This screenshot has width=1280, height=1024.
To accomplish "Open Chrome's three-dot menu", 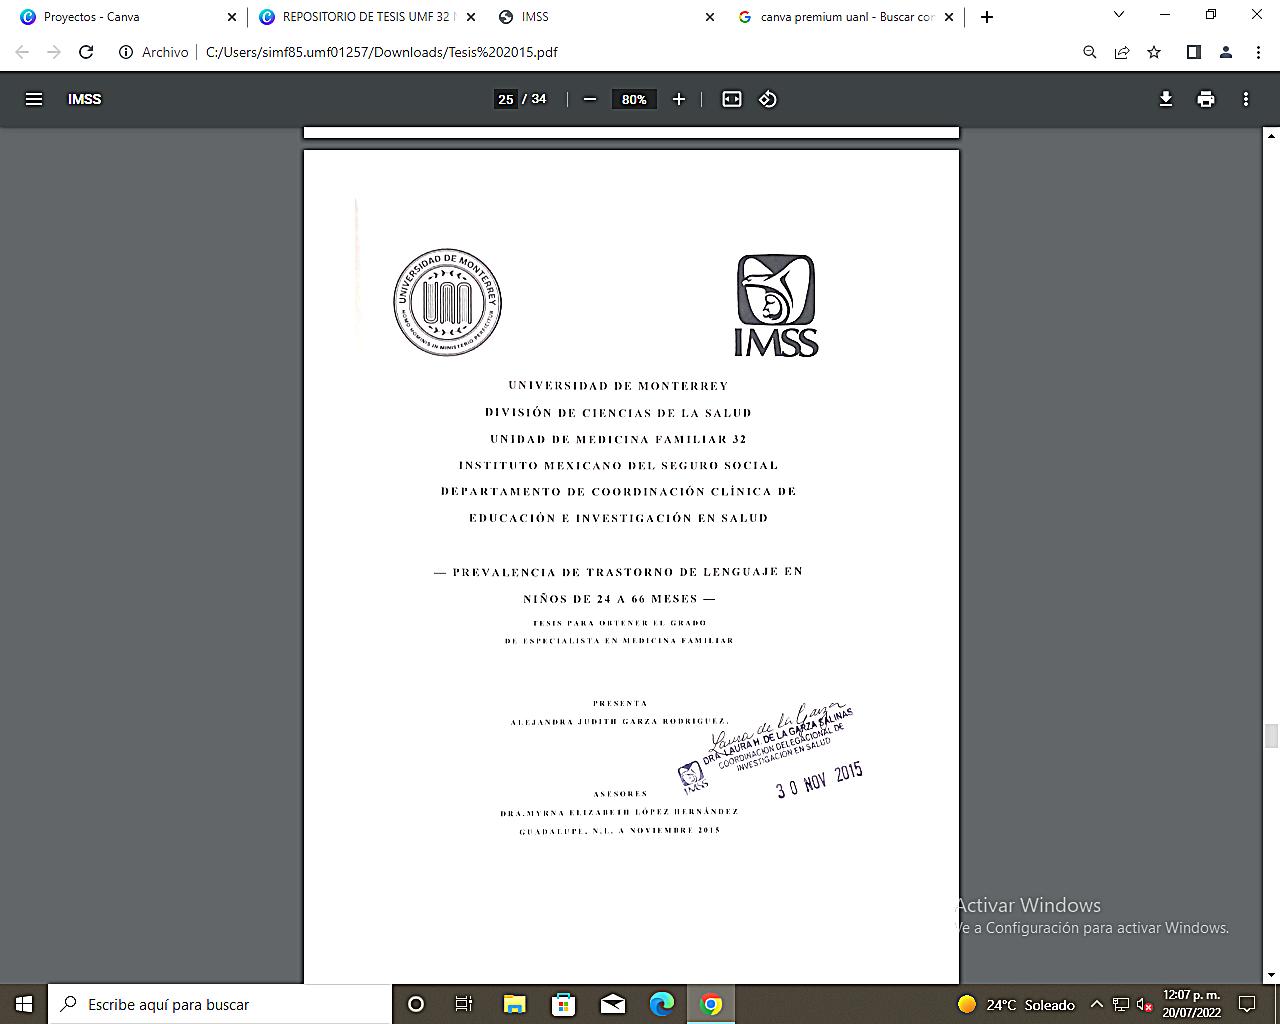I will [x=1258, y=52].
